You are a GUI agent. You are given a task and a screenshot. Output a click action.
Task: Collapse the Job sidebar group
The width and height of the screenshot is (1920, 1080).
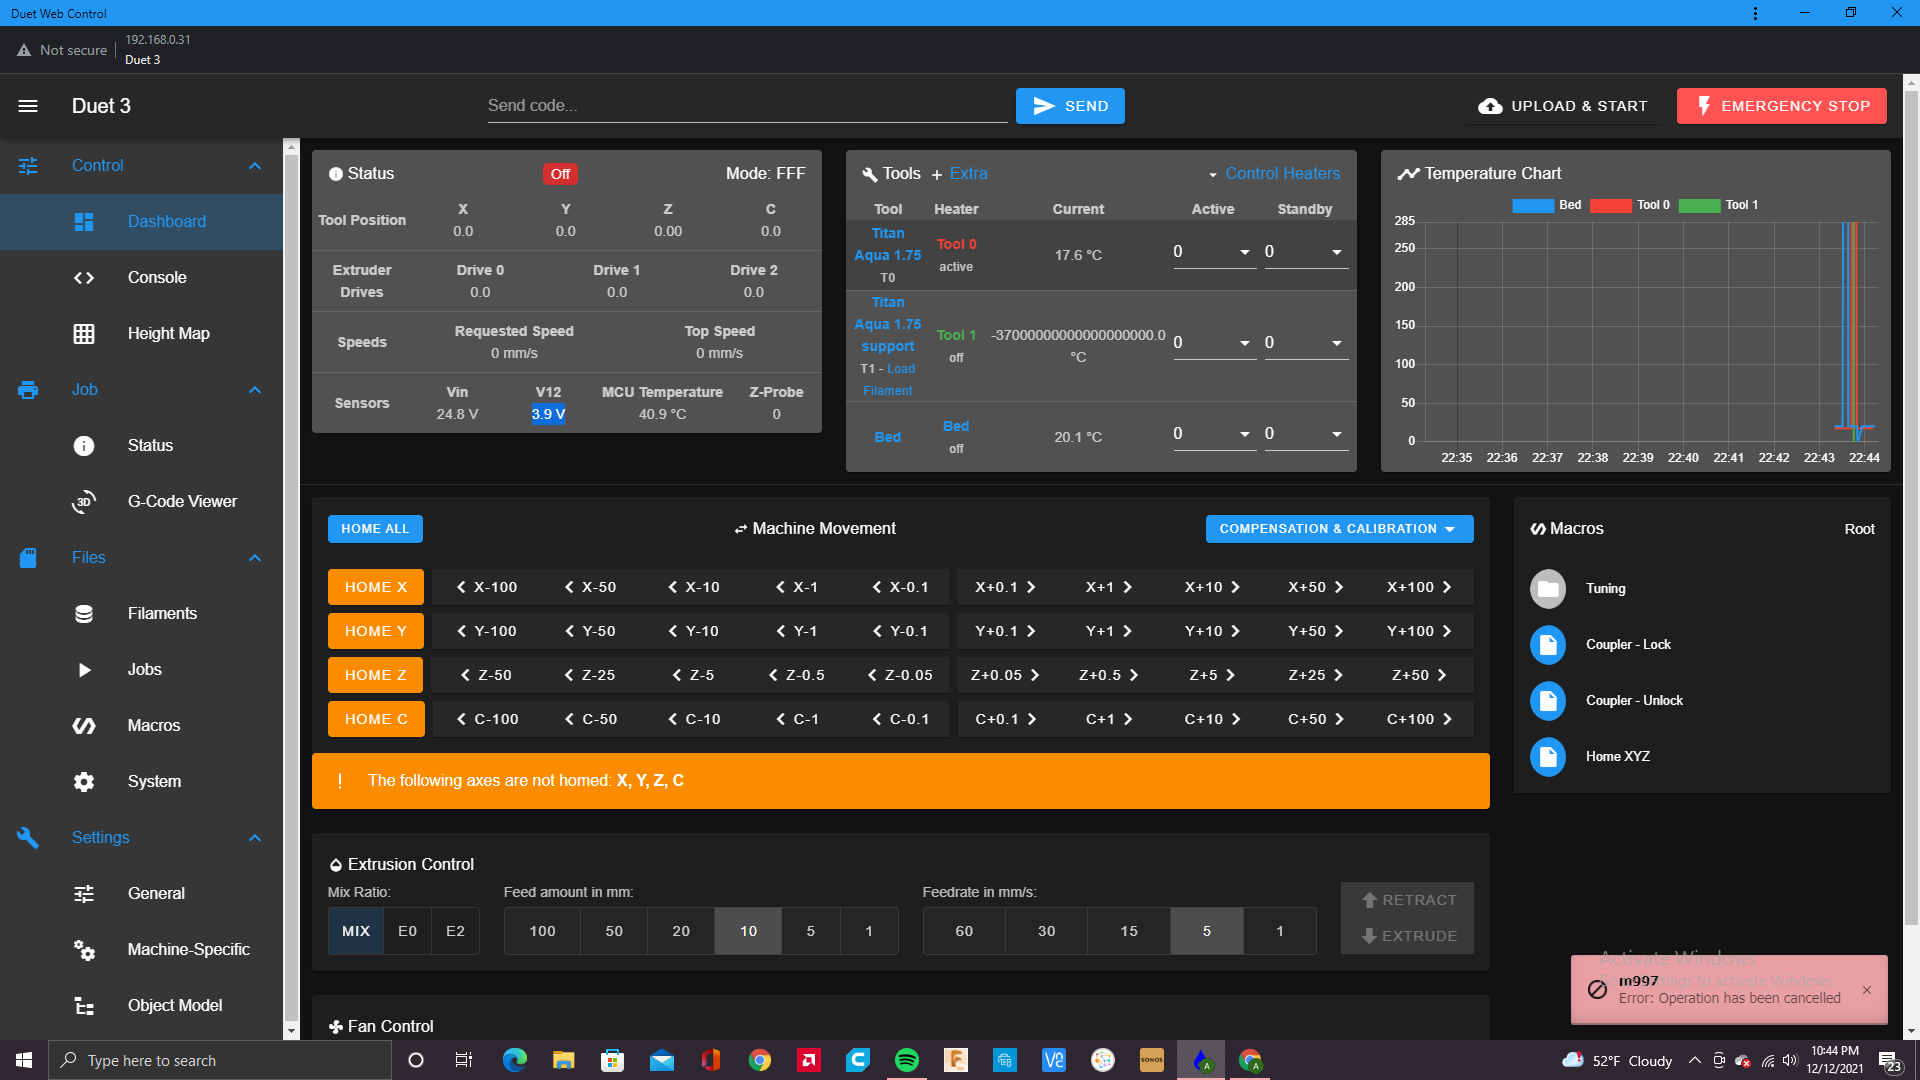pos(255,390)
